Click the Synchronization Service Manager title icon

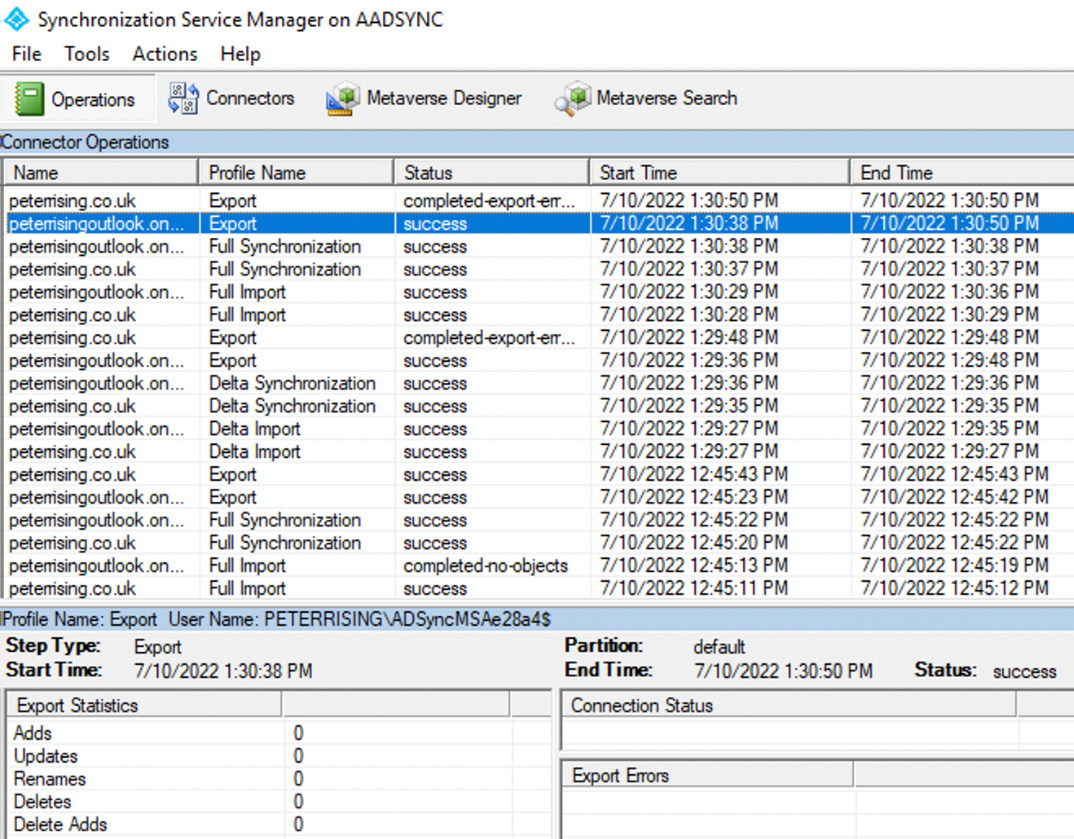[x=16, y=19]
